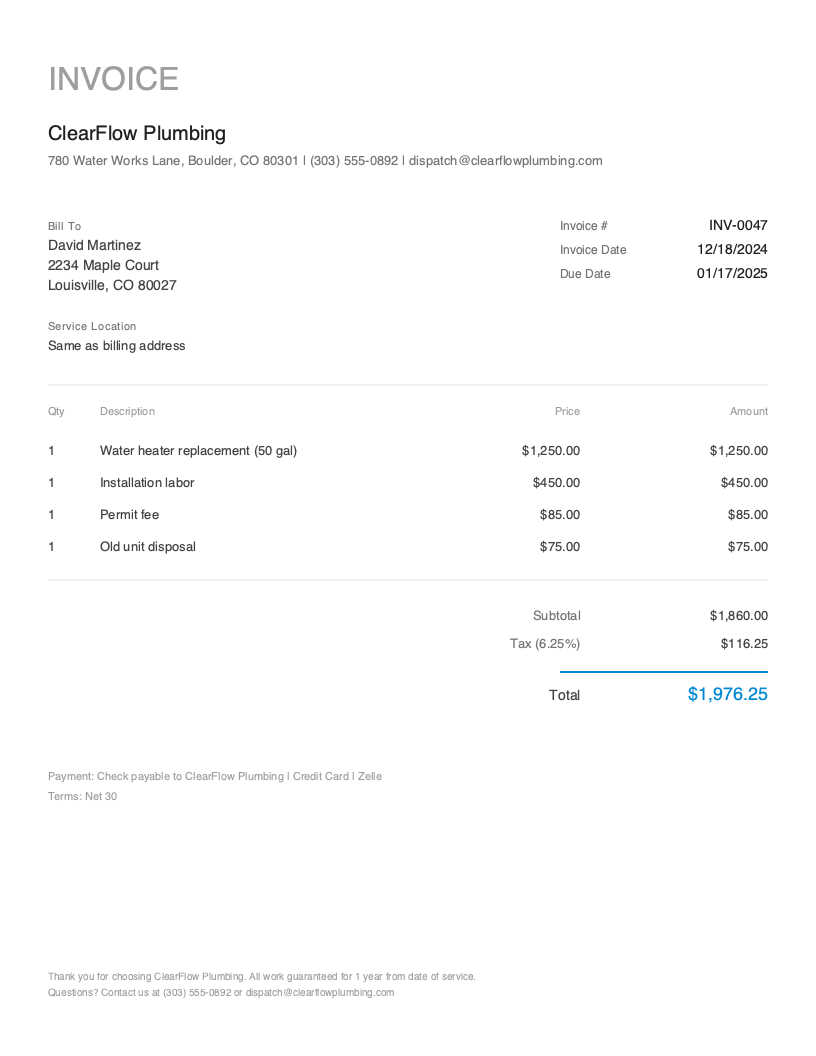Click Terms: Net 30 text
The height and width of the screenshot is (1056, 816).
pos(82,797)
